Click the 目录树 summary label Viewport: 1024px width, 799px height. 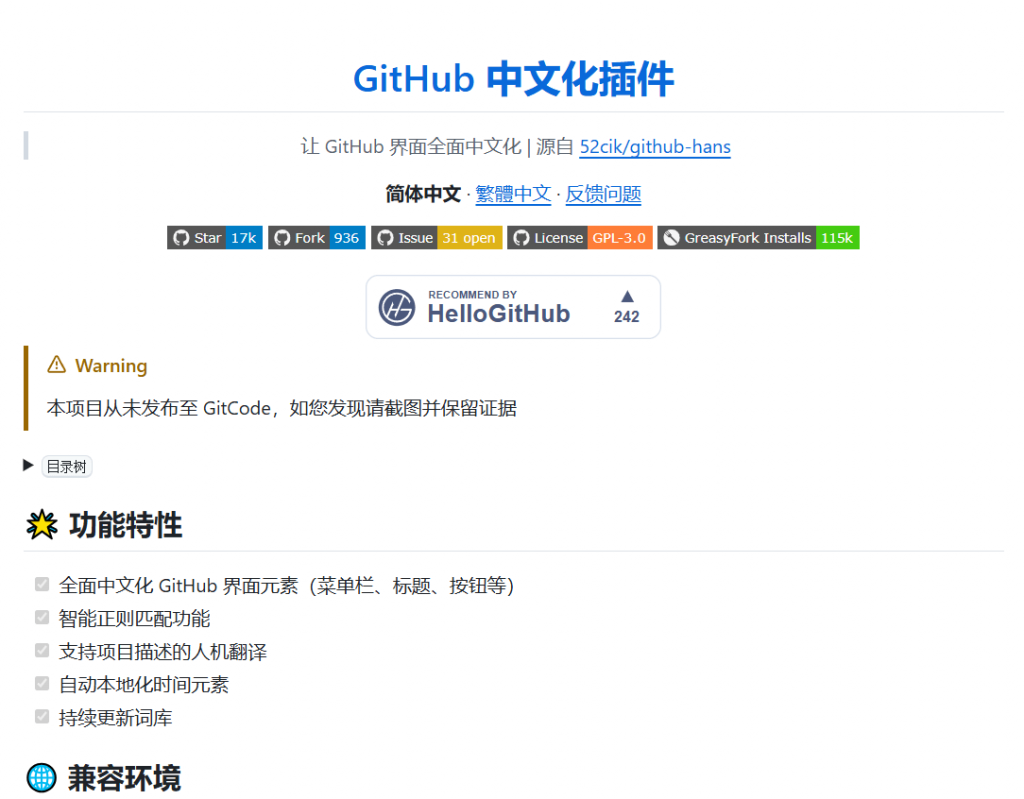67,467
